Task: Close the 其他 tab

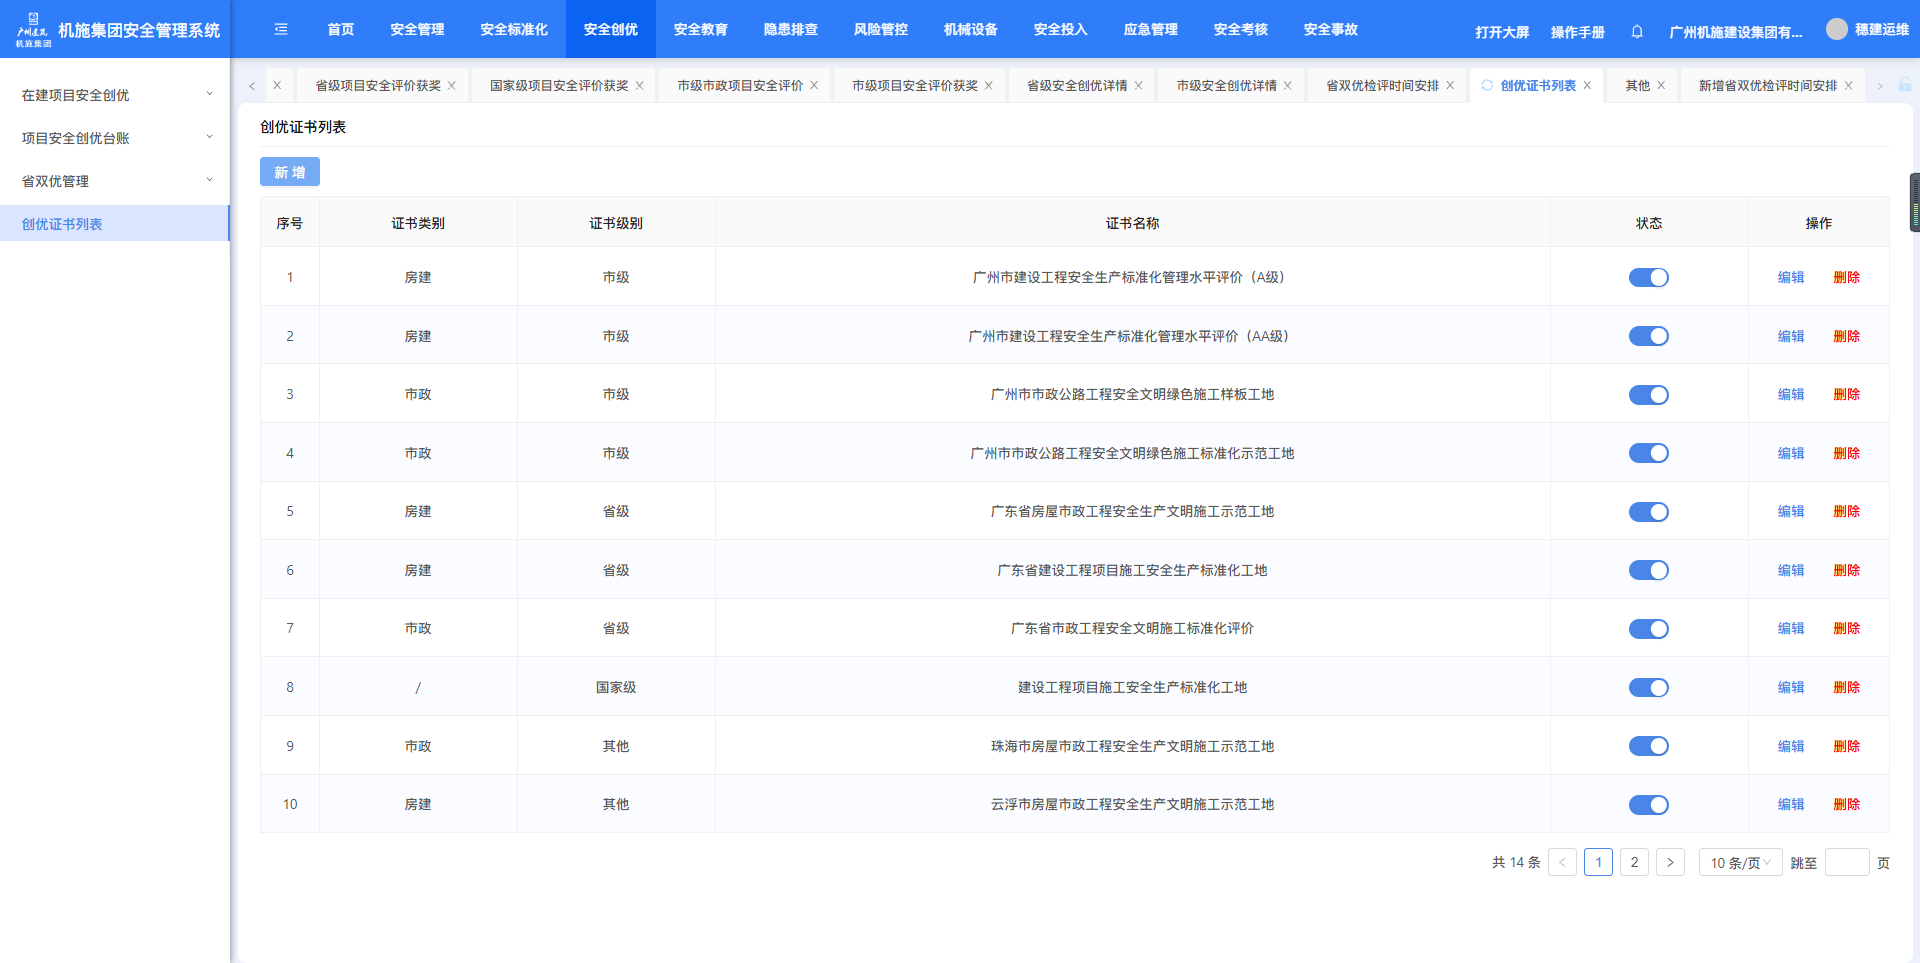Action: pos(1661,86)
